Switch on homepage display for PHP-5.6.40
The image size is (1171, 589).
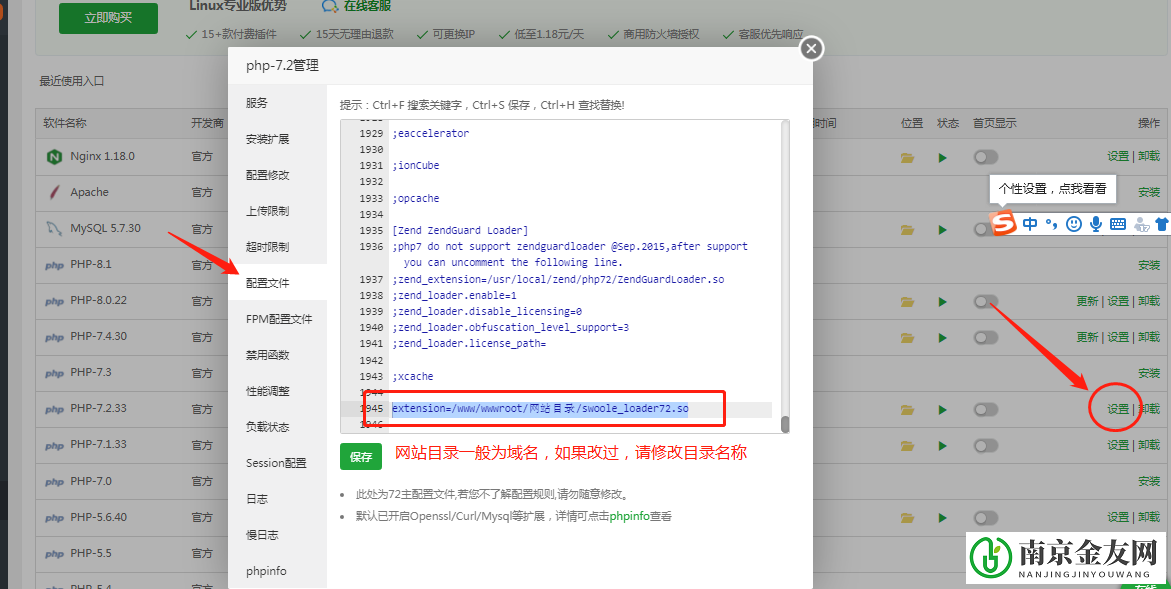point(986,517)
